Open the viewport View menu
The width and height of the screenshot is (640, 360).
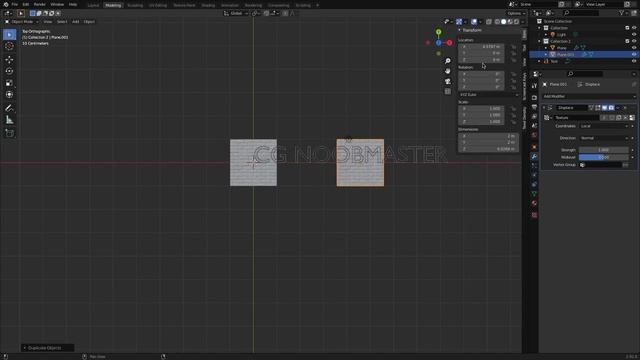48,22
